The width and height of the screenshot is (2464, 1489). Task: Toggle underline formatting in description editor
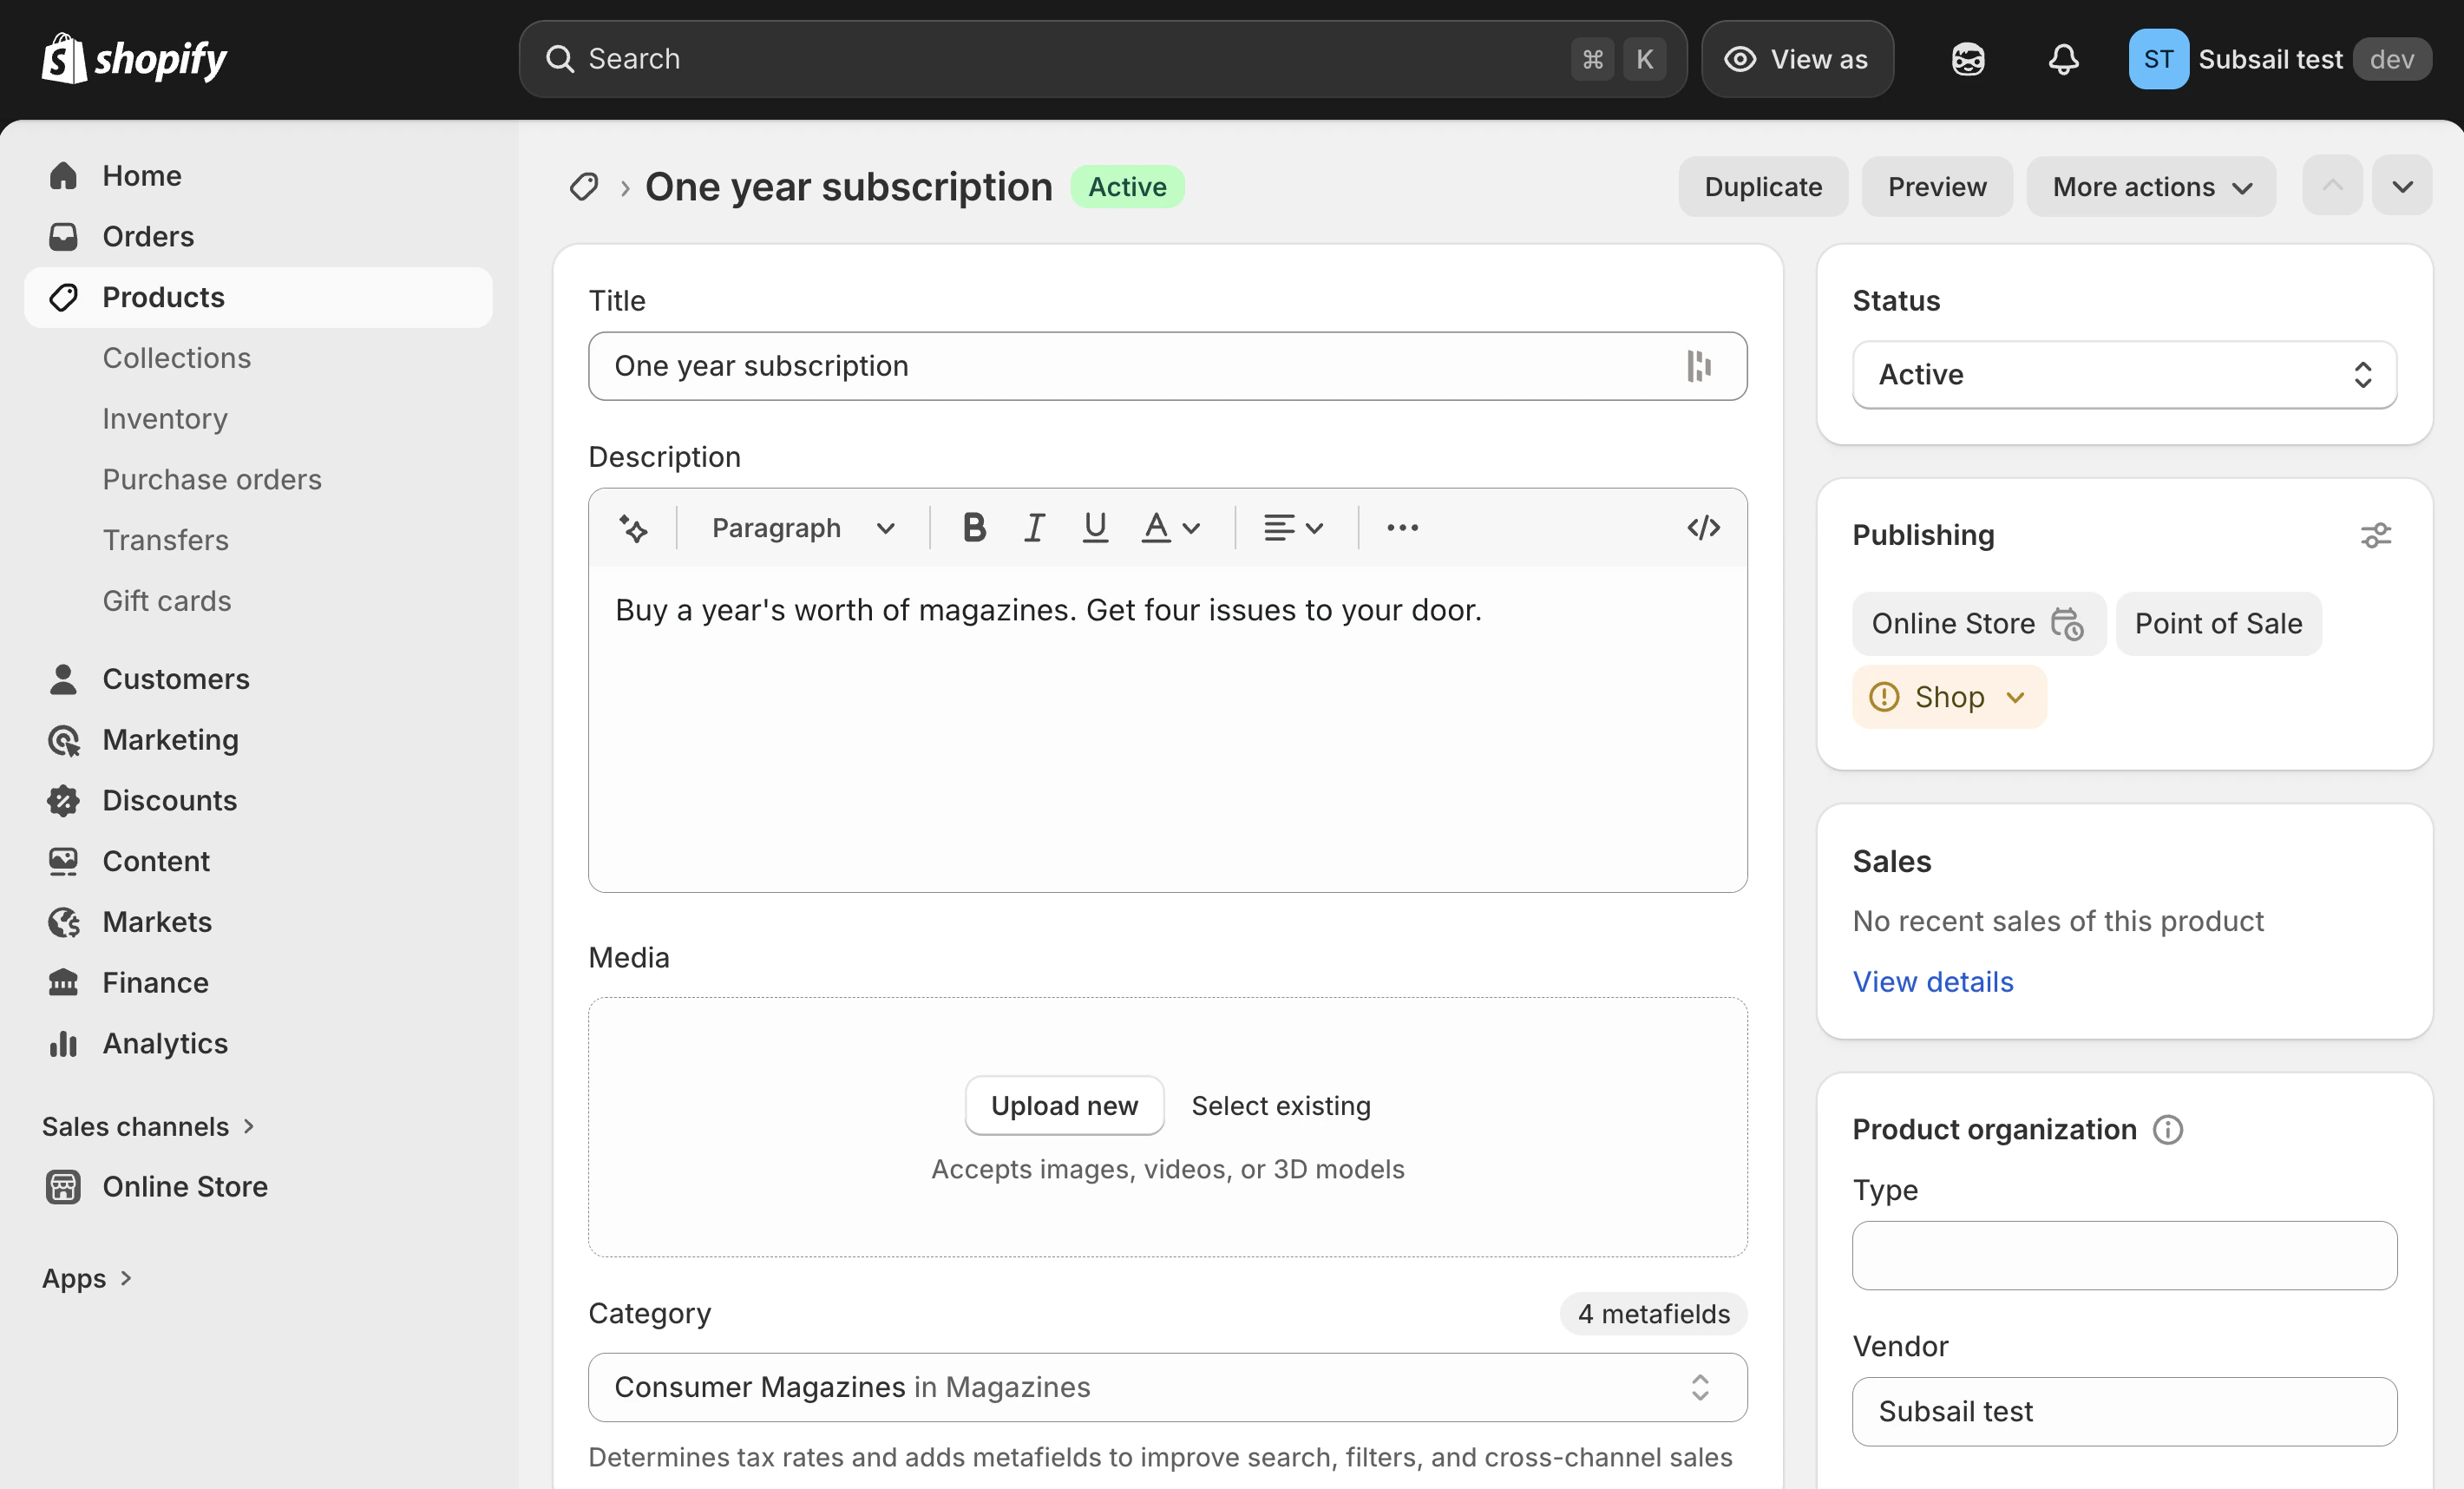(1095, 528)
